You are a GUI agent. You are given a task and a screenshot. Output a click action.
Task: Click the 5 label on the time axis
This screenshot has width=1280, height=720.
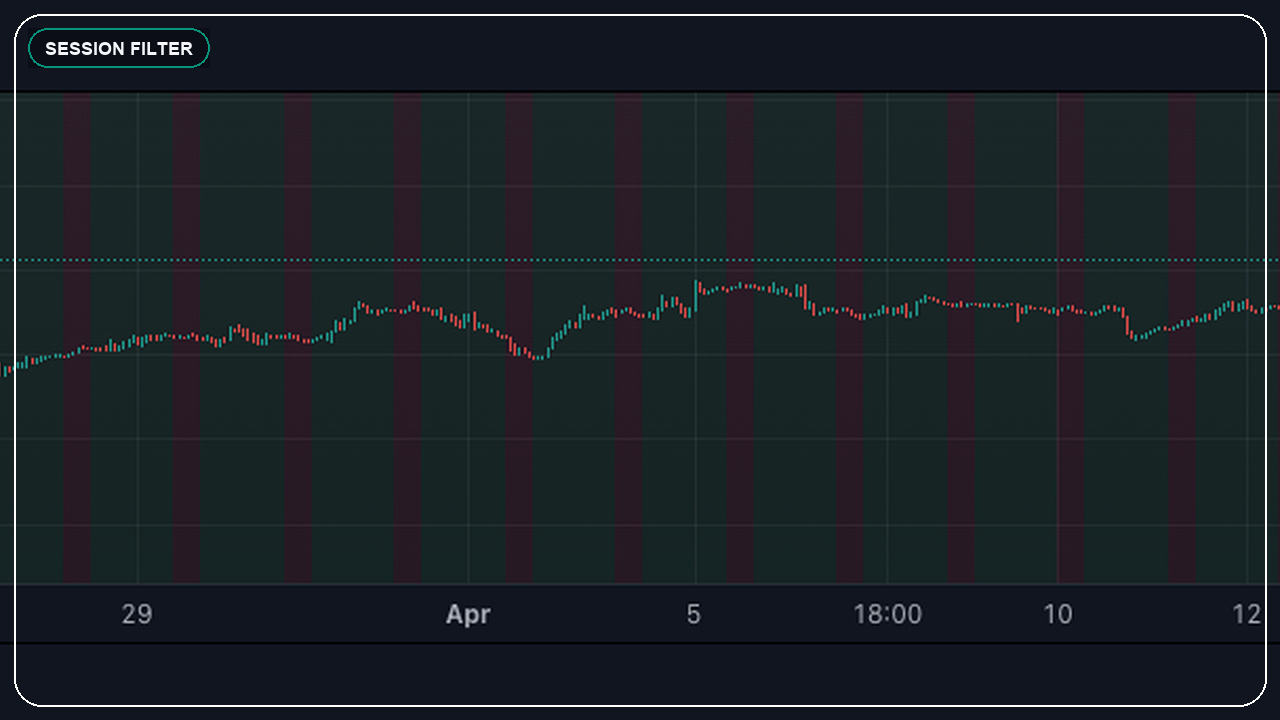tap(693, 615)
